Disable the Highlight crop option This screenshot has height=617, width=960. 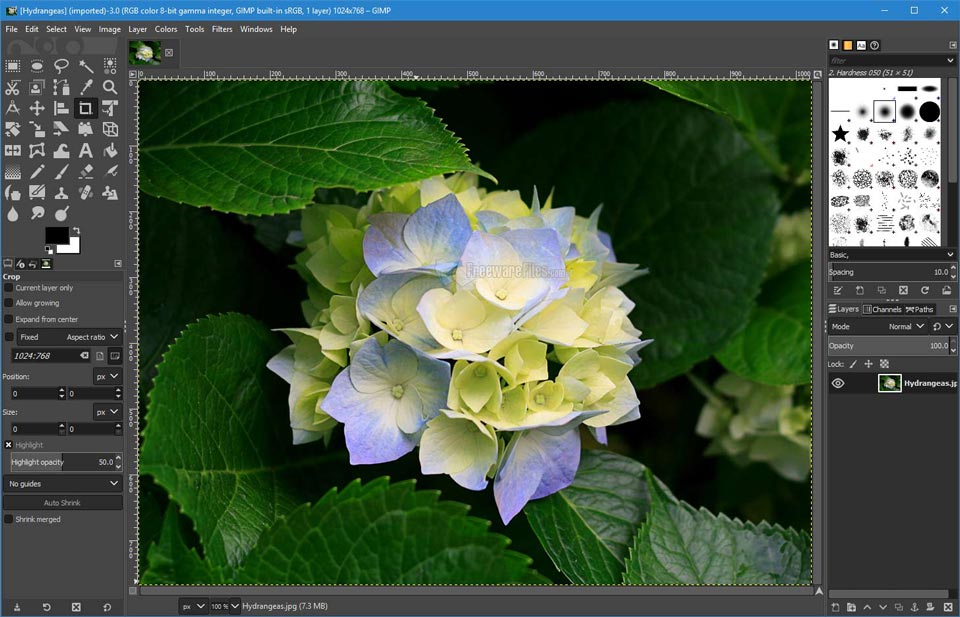(x=8, y=444)
